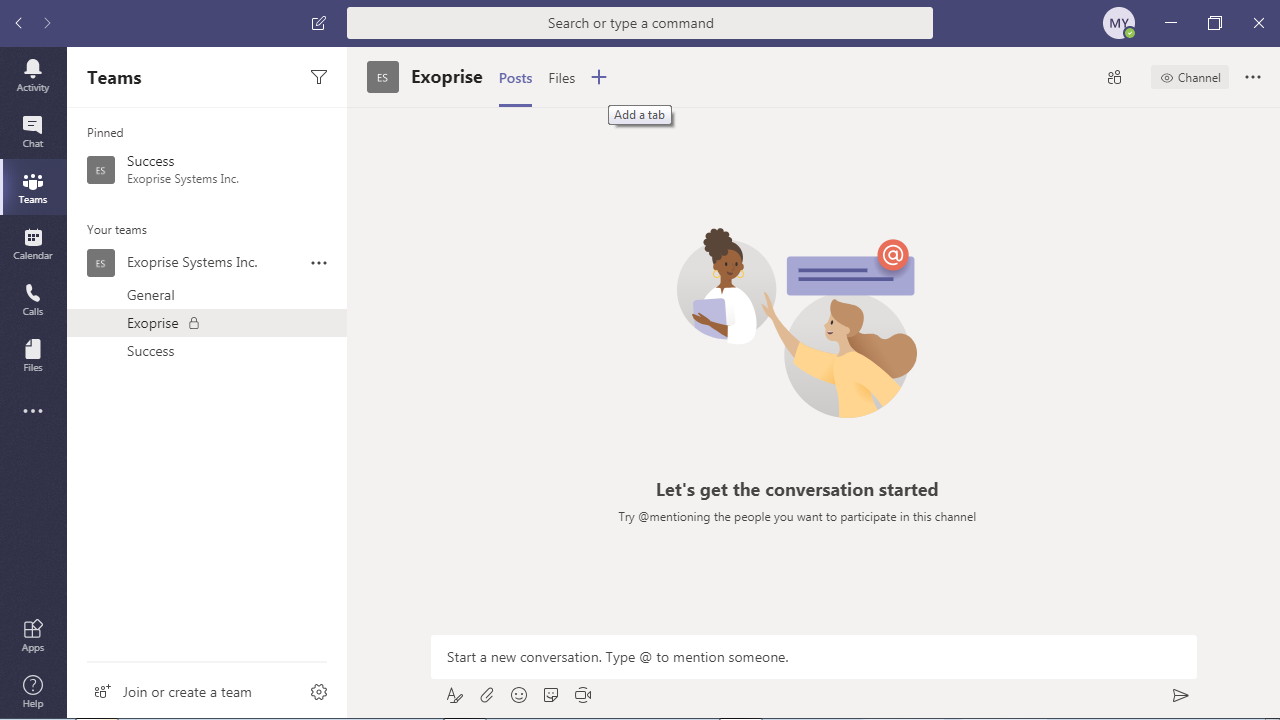This screenshot has width=1280, height=720.
Task: Send the message with arrow icon
Action: [x=1180, y=695]
